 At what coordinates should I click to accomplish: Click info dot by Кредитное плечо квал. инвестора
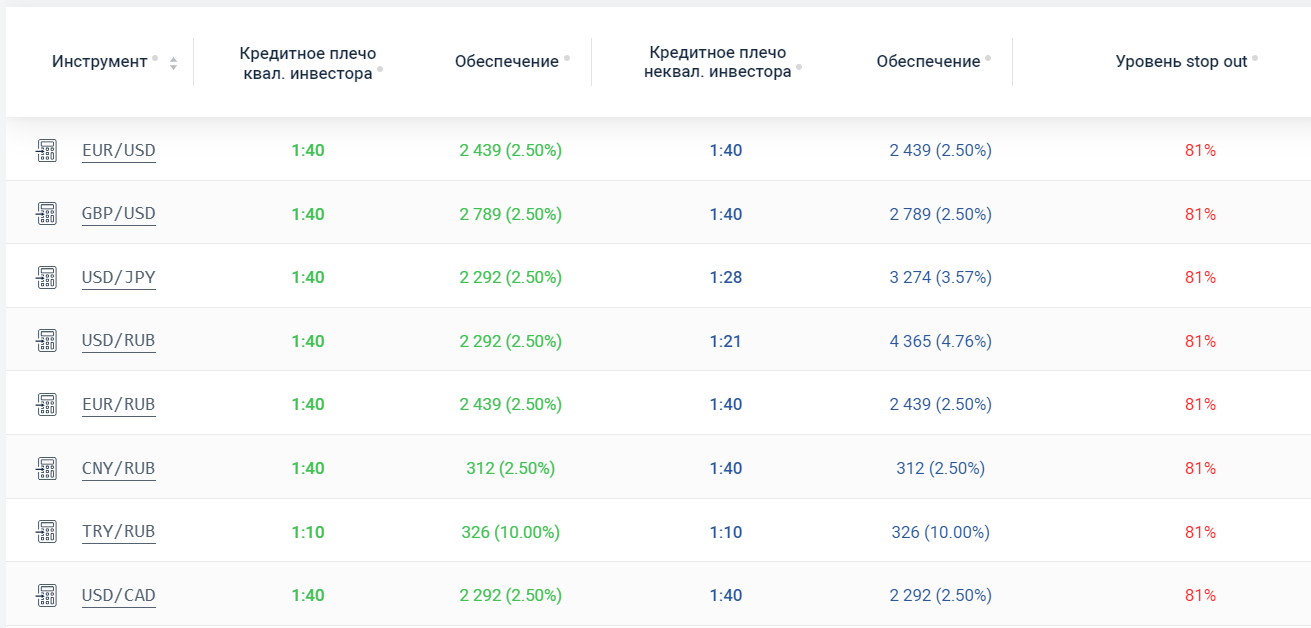[x=380, y=69]
